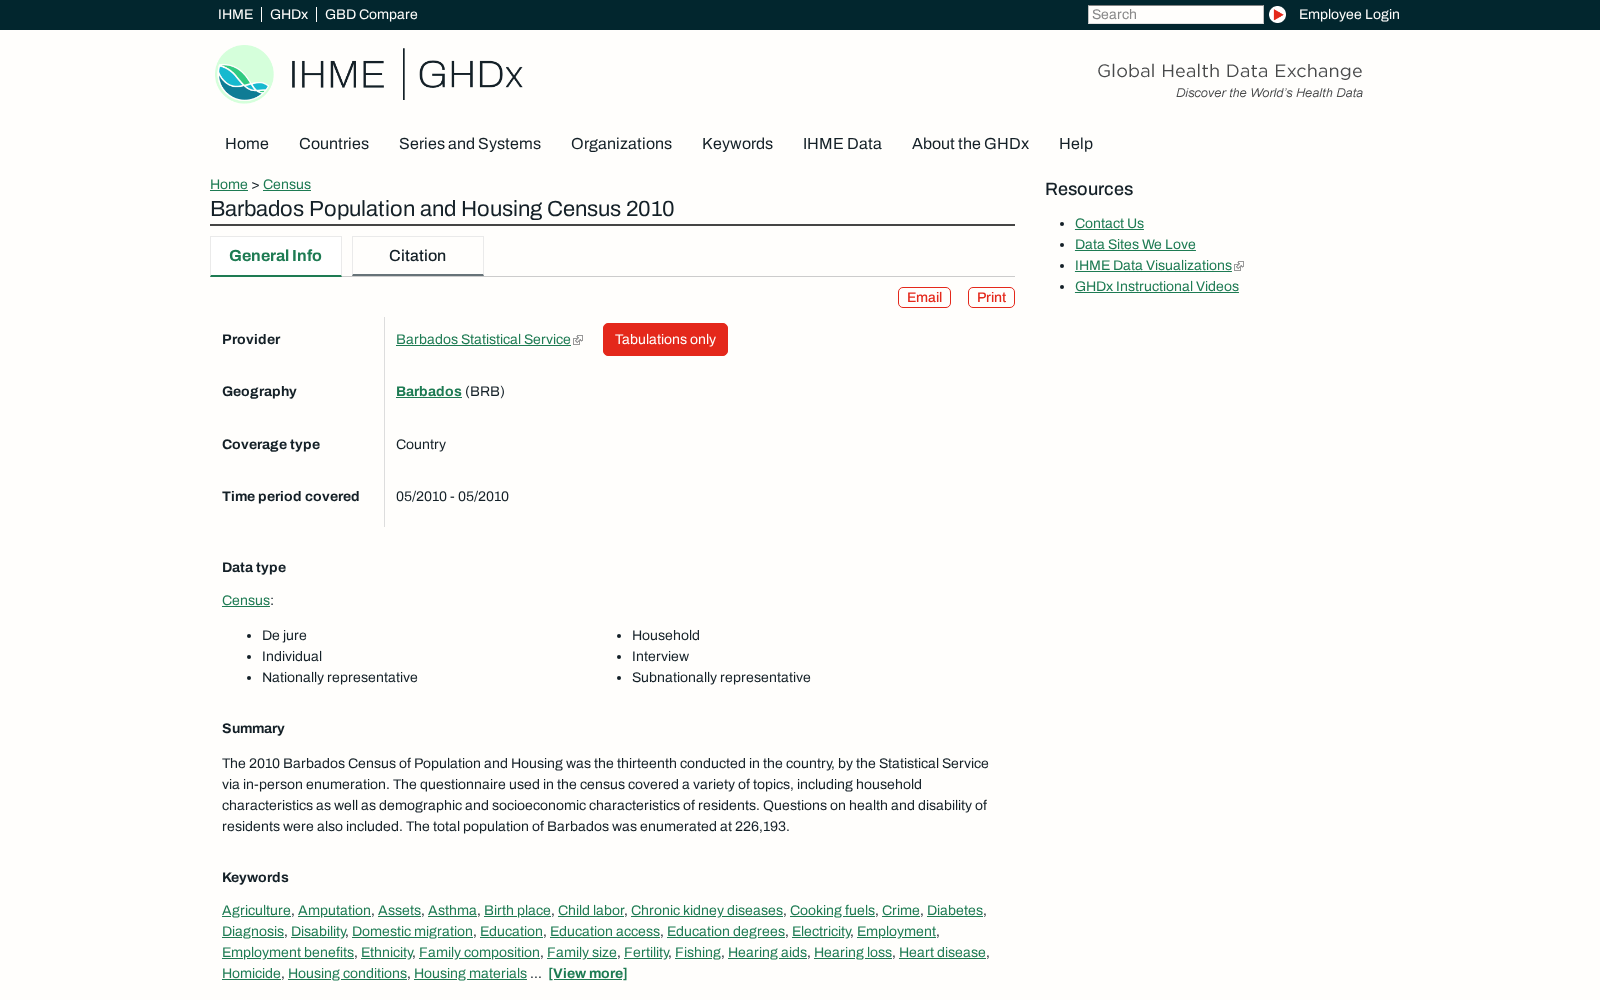Click the 'Subnationally representative' list item
This screenshot has height=1000, width=1600.
tap(721, 677)
